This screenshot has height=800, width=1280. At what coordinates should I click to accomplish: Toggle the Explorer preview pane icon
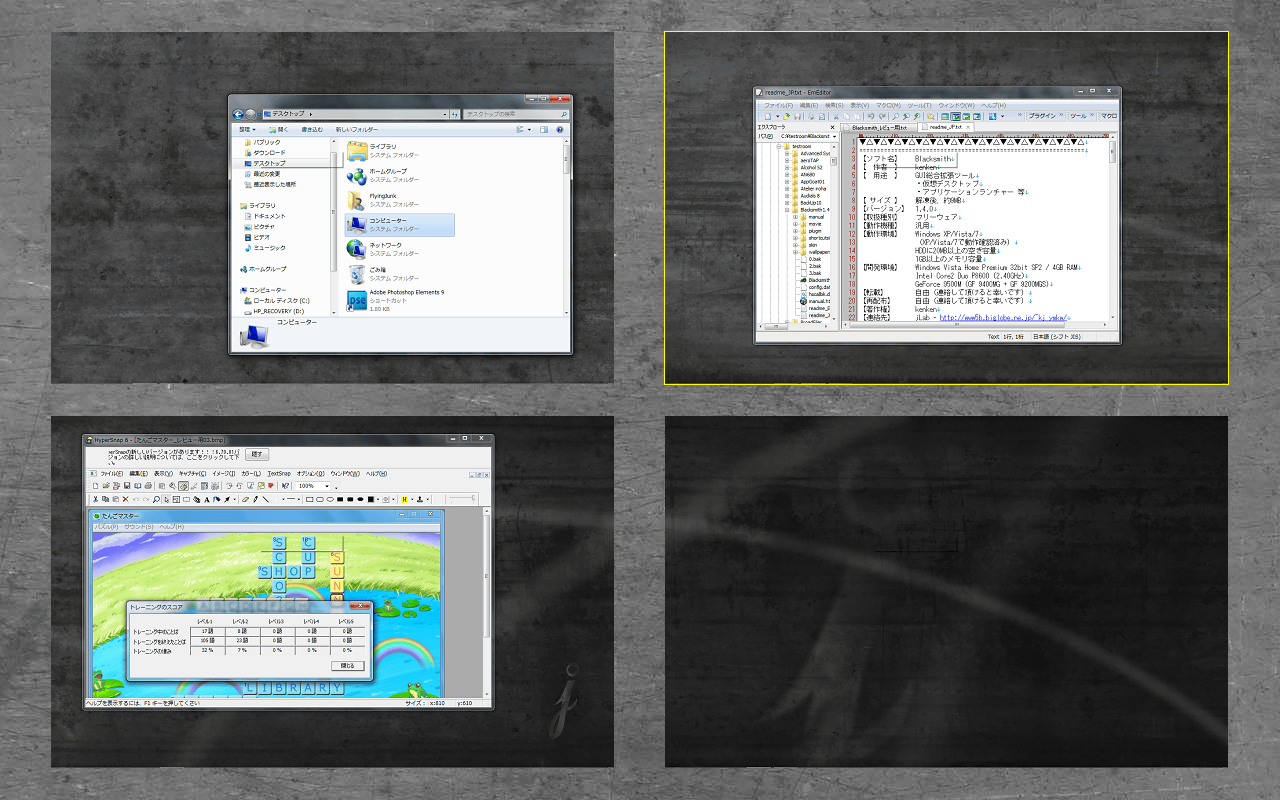(x=543, y=129)
